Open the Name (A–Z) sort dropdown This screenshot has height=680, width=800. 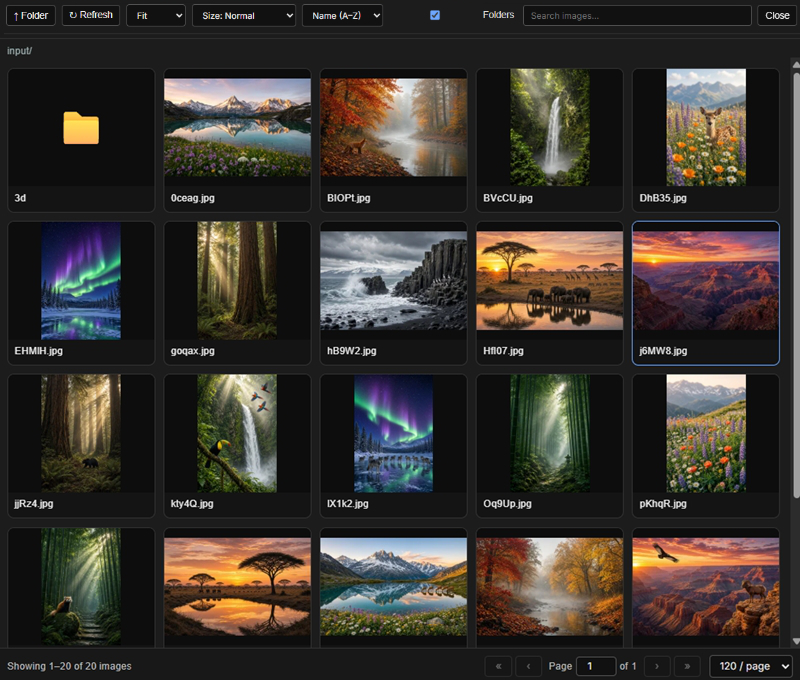[342, 15]
